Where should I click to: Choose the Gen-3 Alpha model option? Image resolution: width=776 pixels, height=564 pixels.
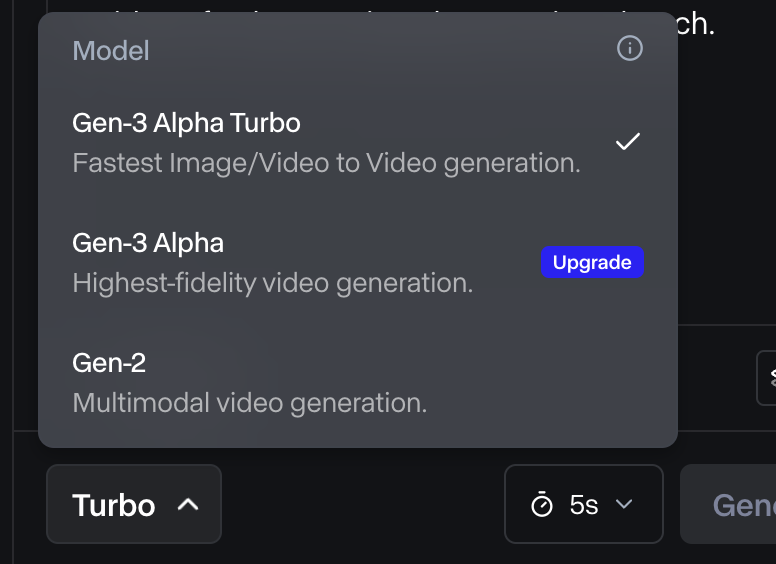(357, 262)
